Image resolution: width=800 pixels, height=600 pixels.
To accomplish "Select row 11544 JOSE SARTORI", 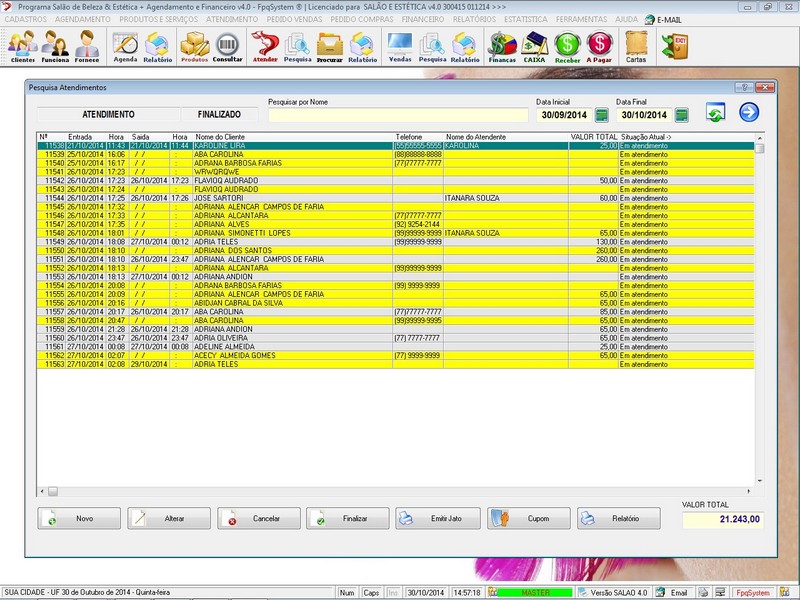I will 395,198.
